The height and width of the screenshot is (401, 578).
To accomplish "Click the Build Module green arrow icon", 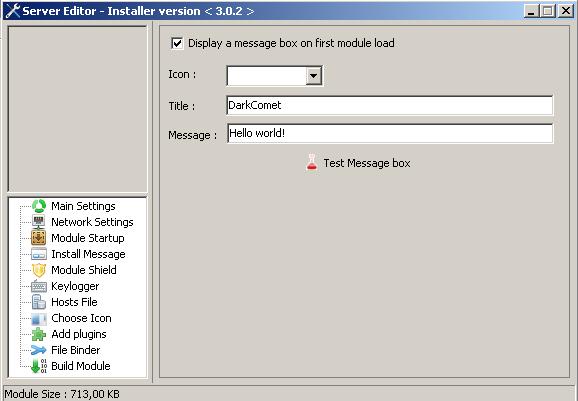I will pos(39,366).
